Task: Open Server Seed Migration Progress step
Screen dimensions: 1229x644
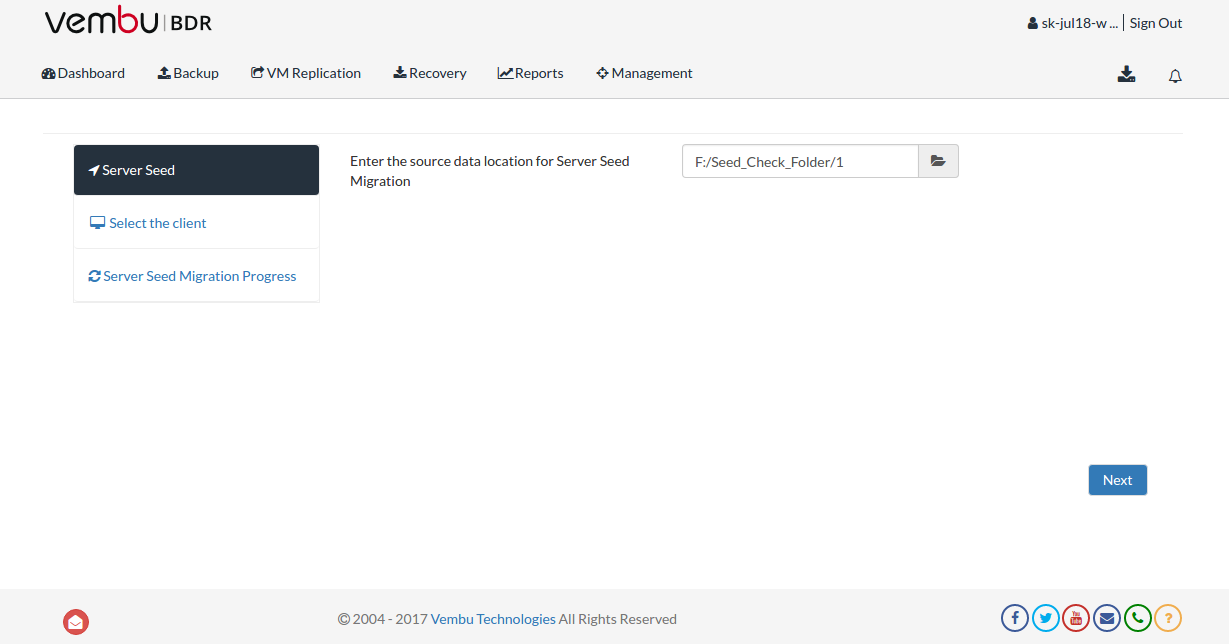Action: pyautogui.click(x=196, y=276)
